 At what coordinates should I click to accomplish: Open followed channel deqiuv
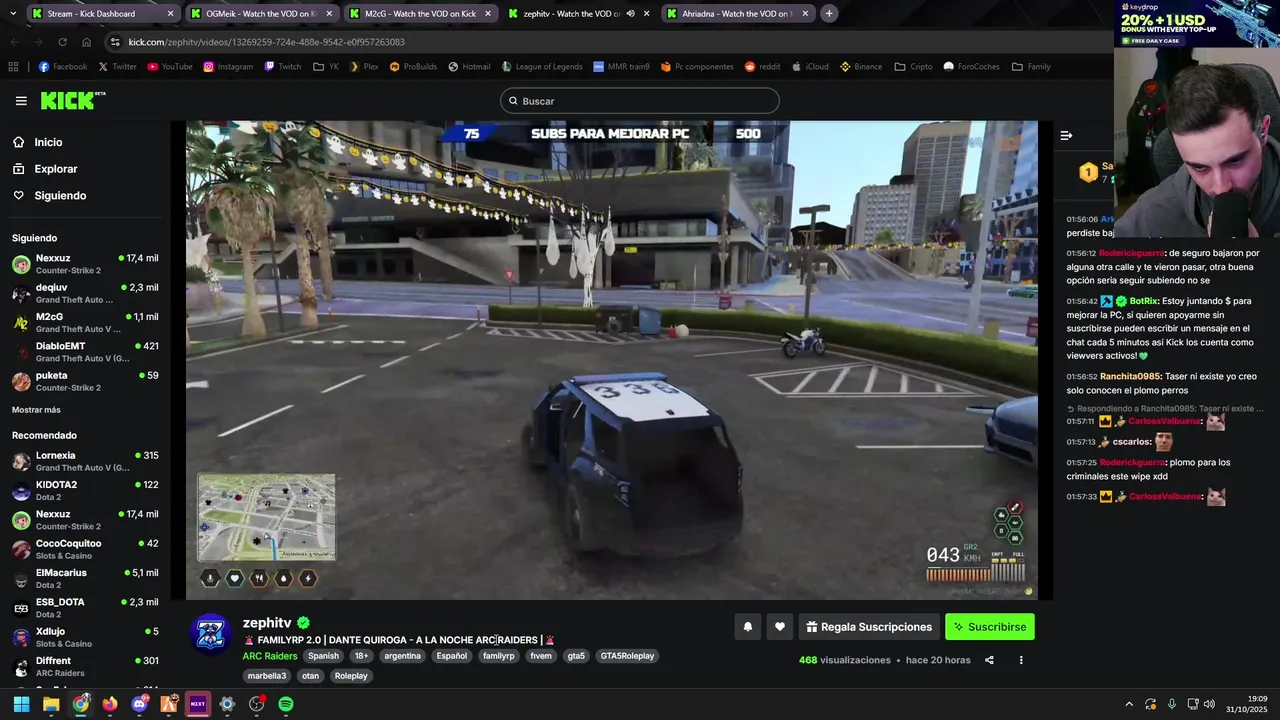point(85,293)
